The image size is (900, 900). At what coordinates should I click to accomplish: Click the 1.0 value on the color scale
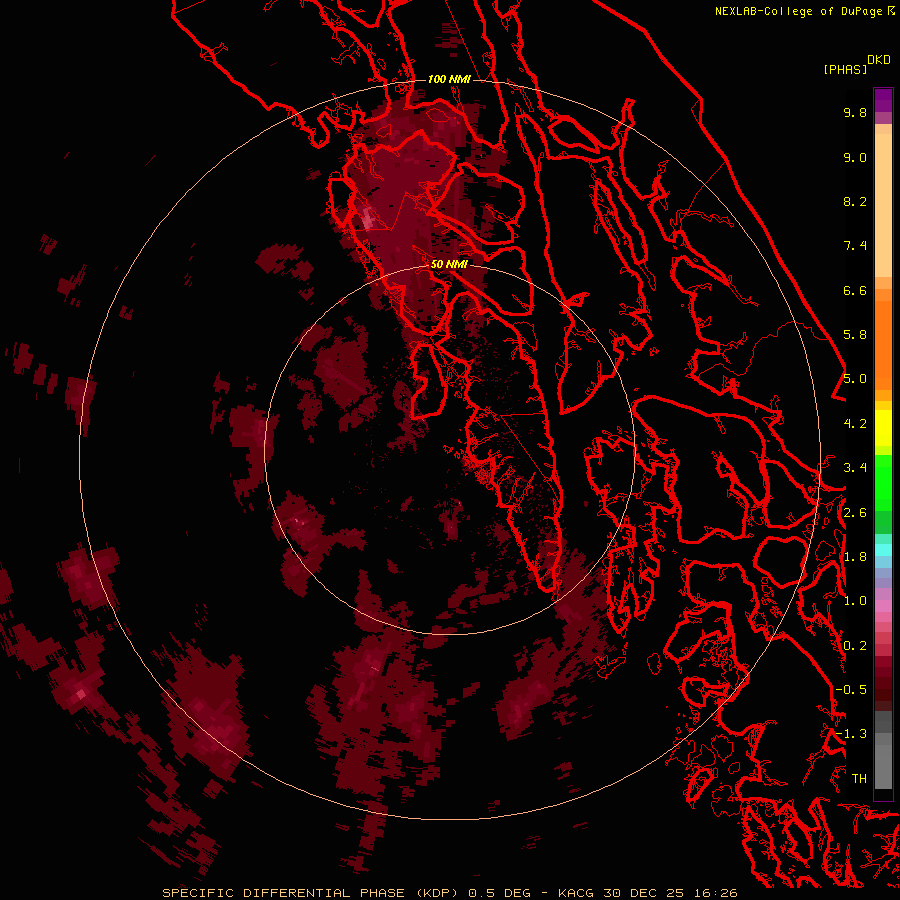(855, 601)
